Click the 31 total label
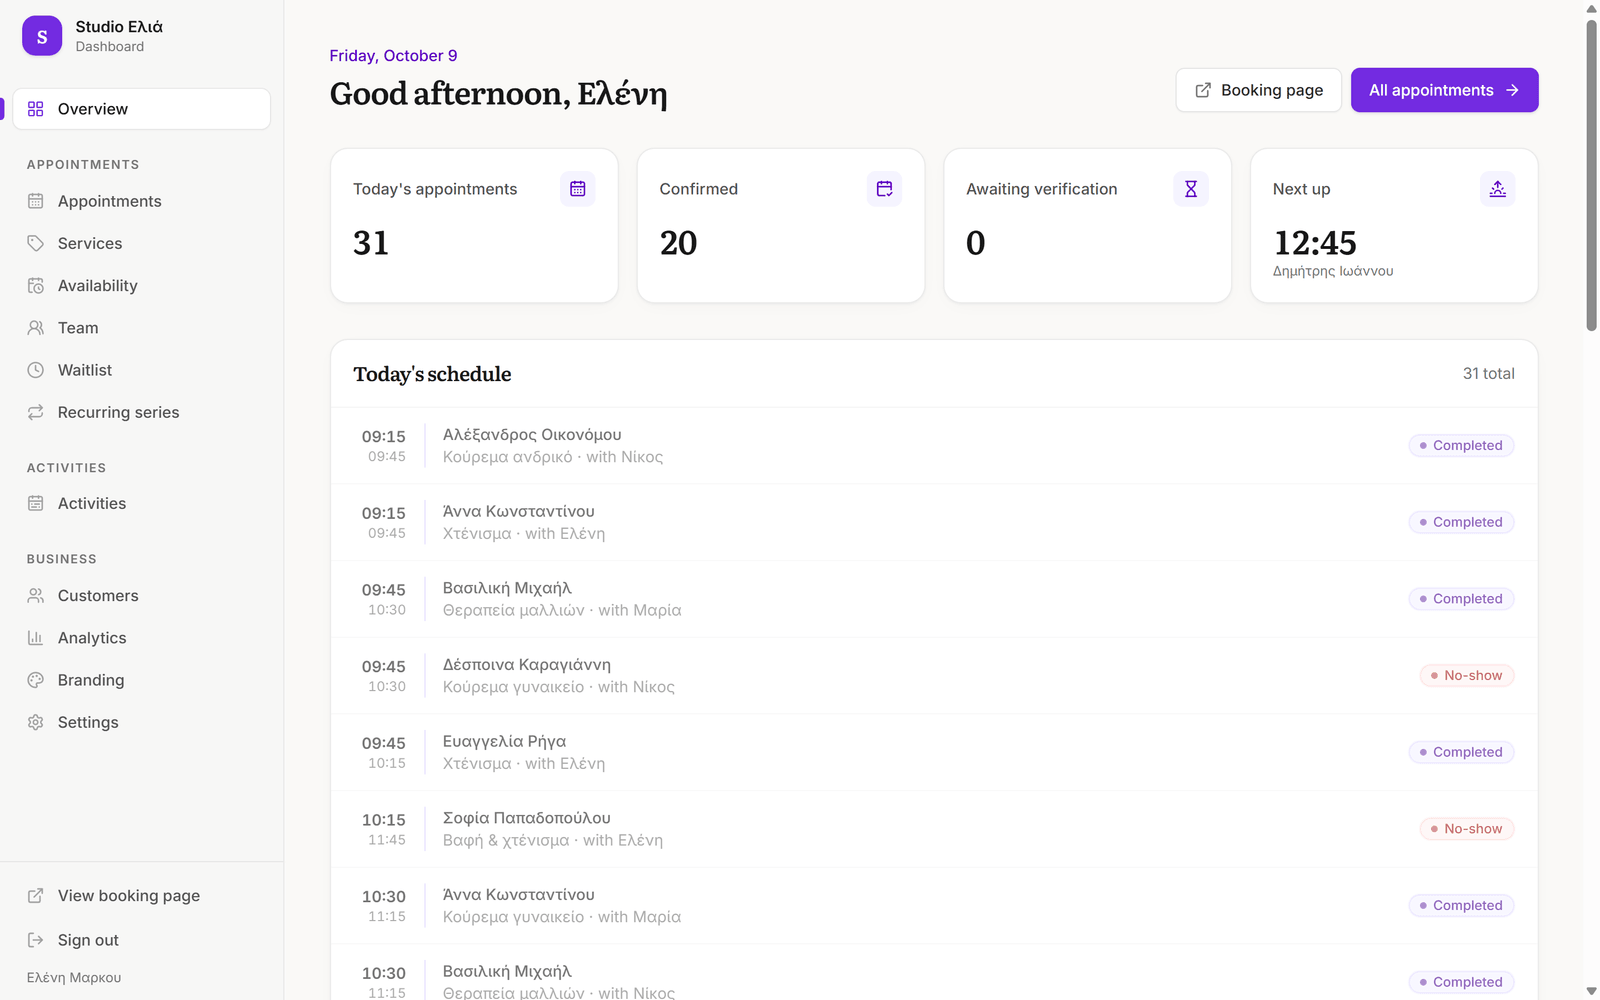Screen dimensions: 1600x1000 1488,374
